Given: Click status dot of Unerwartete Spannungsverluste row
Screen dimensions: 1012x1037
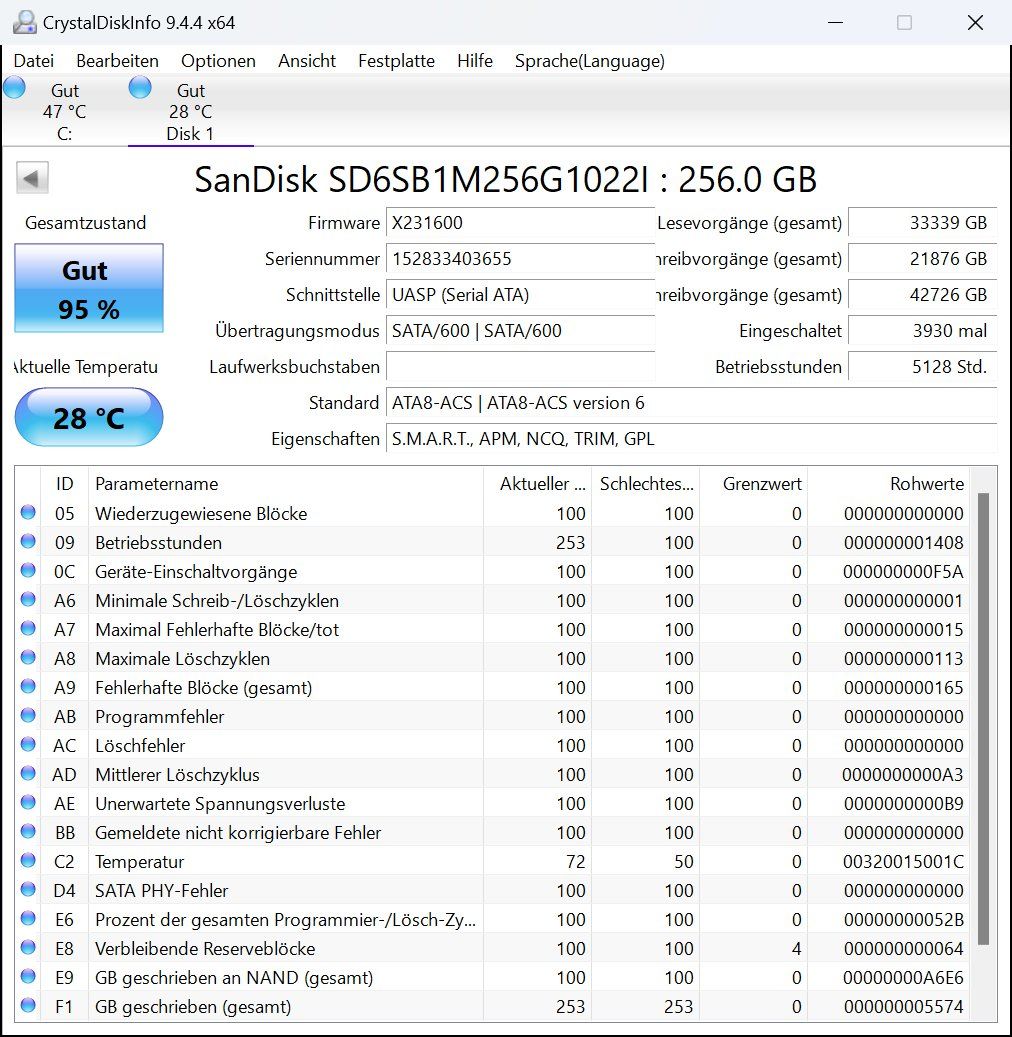Looking at the screenshot, I should [28, 803].
